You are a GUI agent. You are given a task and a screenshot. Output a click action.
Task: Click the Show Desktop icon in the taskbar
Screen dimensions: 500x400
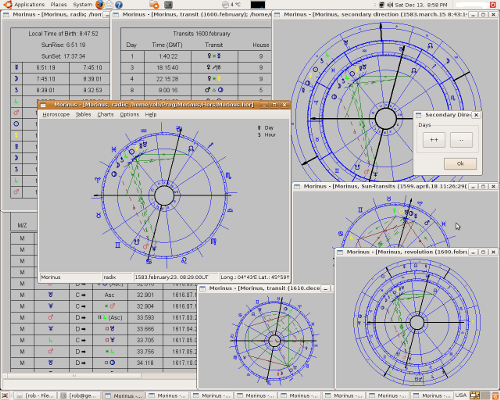point(5,396)
